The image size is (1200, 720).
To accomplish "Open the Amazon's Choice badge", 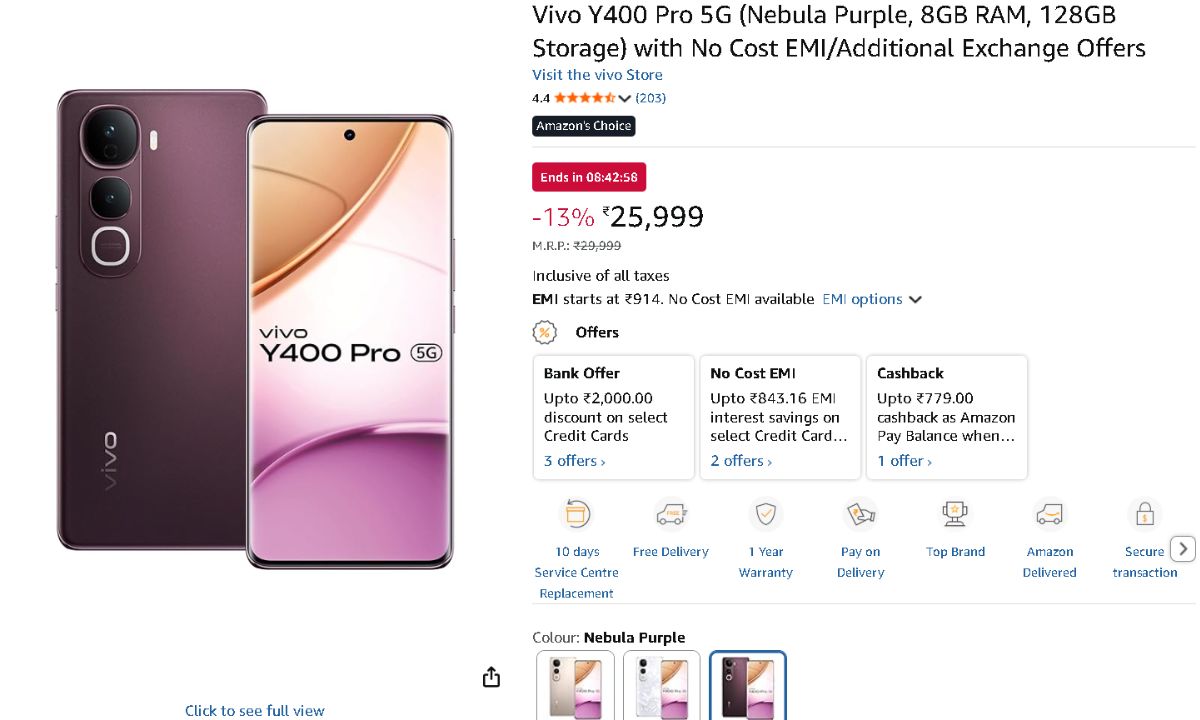I will [x=583, y=126].
